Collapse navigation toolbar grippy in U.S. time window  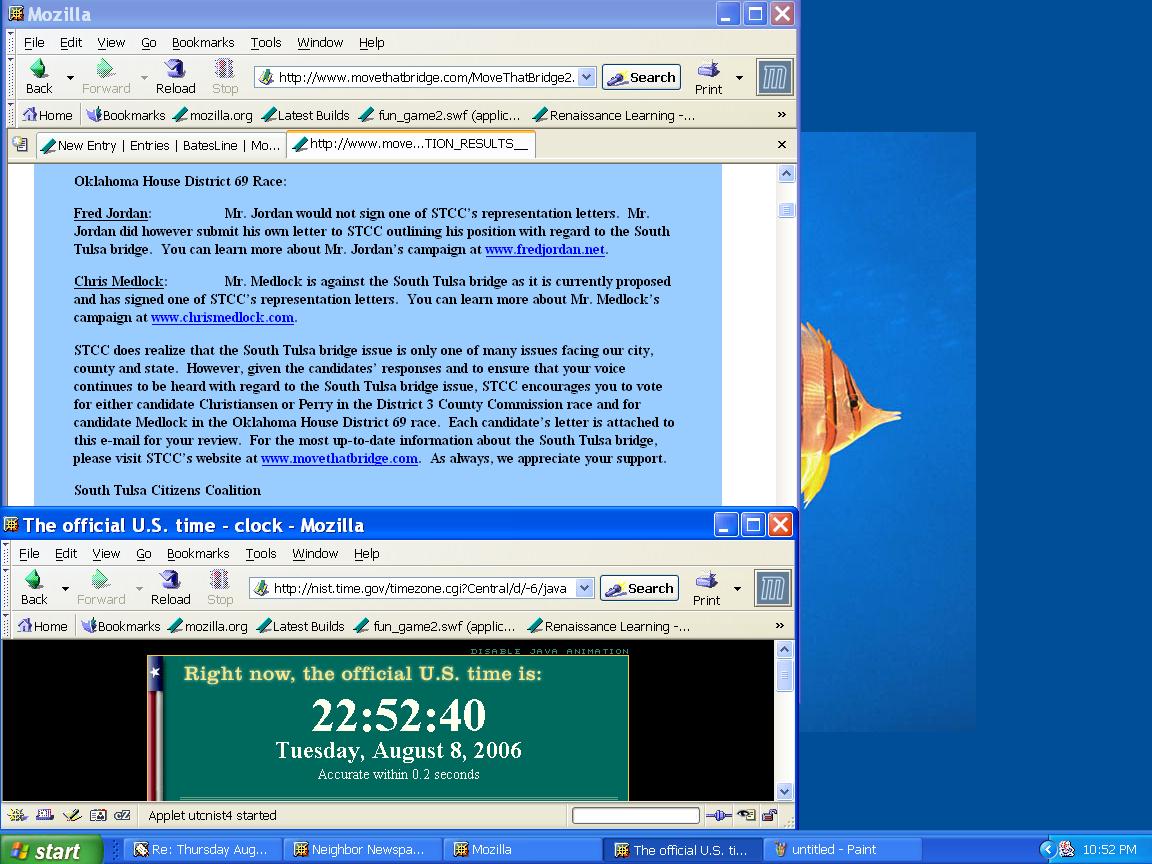point(6,588)
